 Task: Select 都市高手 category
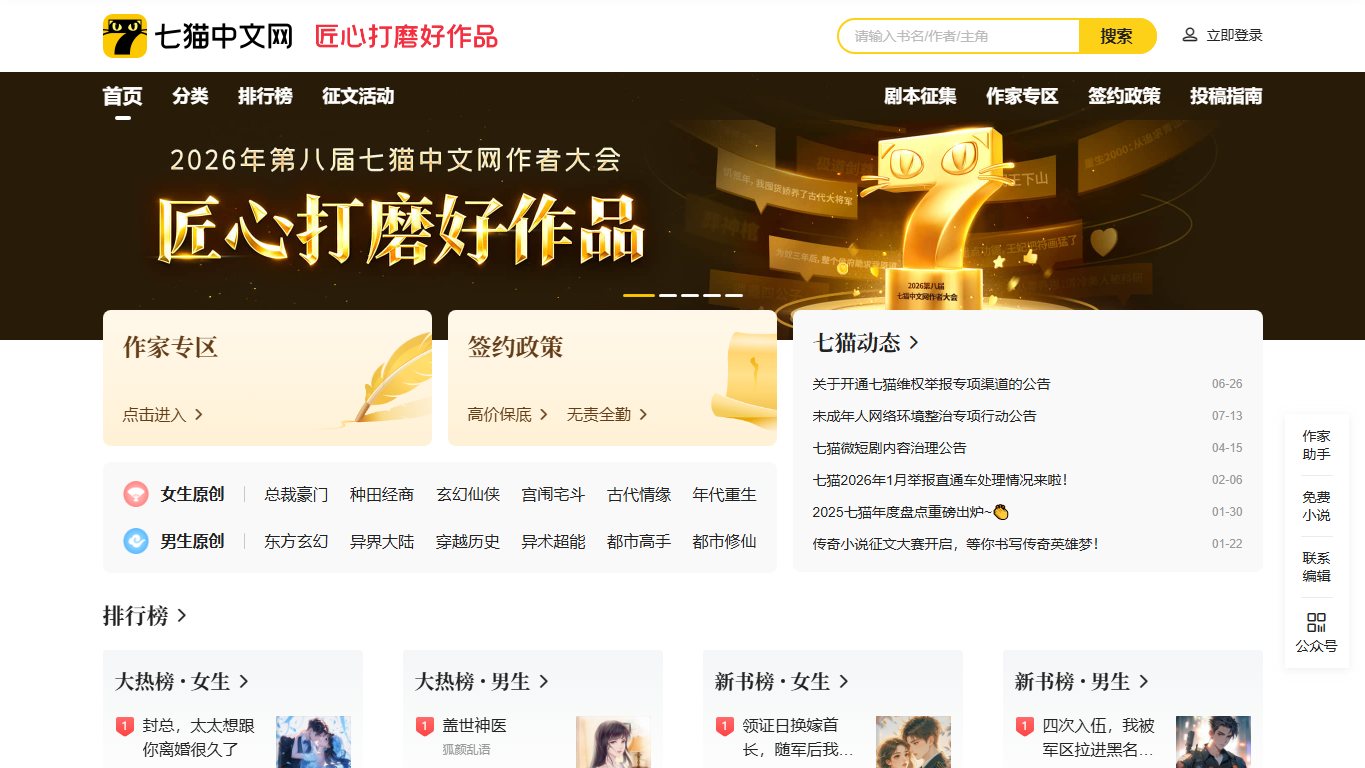639,541
